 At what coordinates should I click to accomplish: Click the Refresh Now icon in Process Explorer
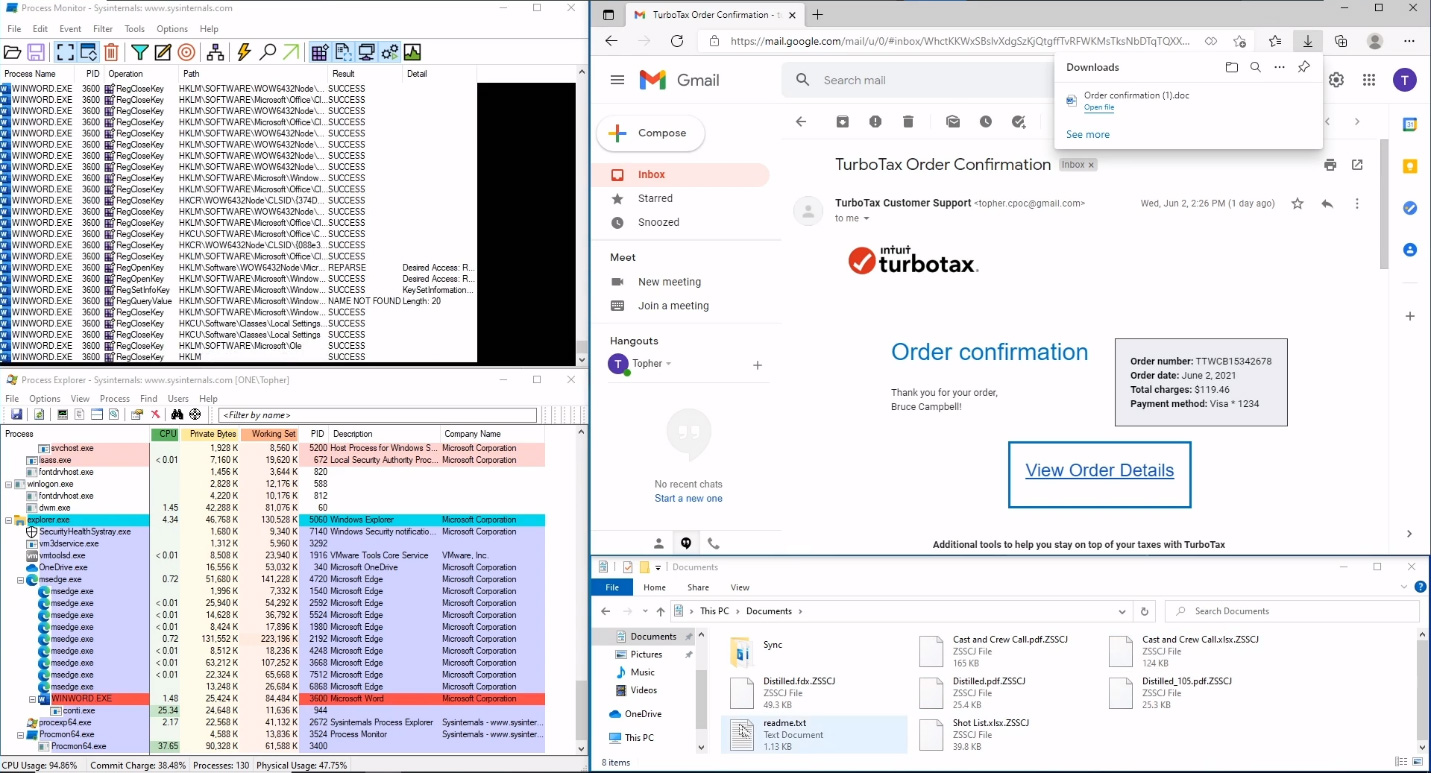tap(39, 414)
